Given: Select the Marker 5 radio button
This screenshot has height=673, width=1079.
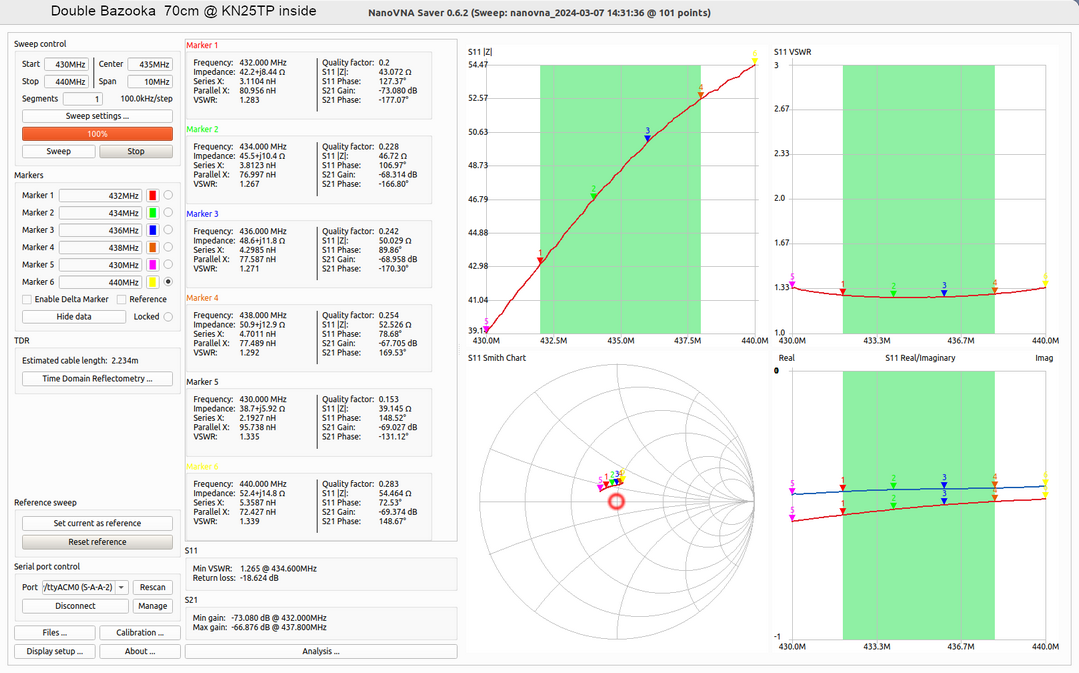Looking at the screenshot, I should point(168,264).
